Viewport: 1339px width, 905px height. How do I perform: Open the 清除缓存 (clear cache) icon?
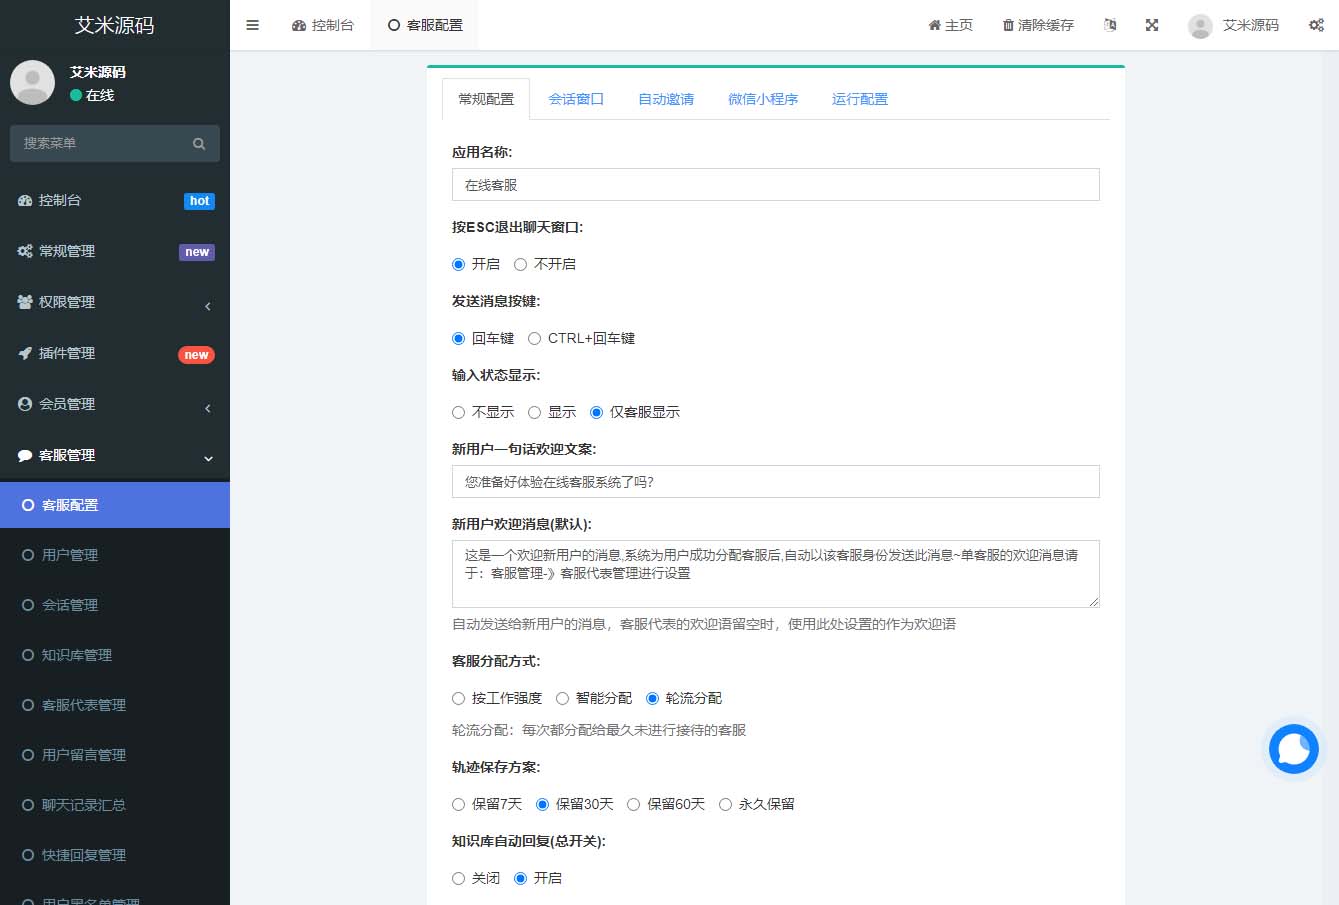1011,25
